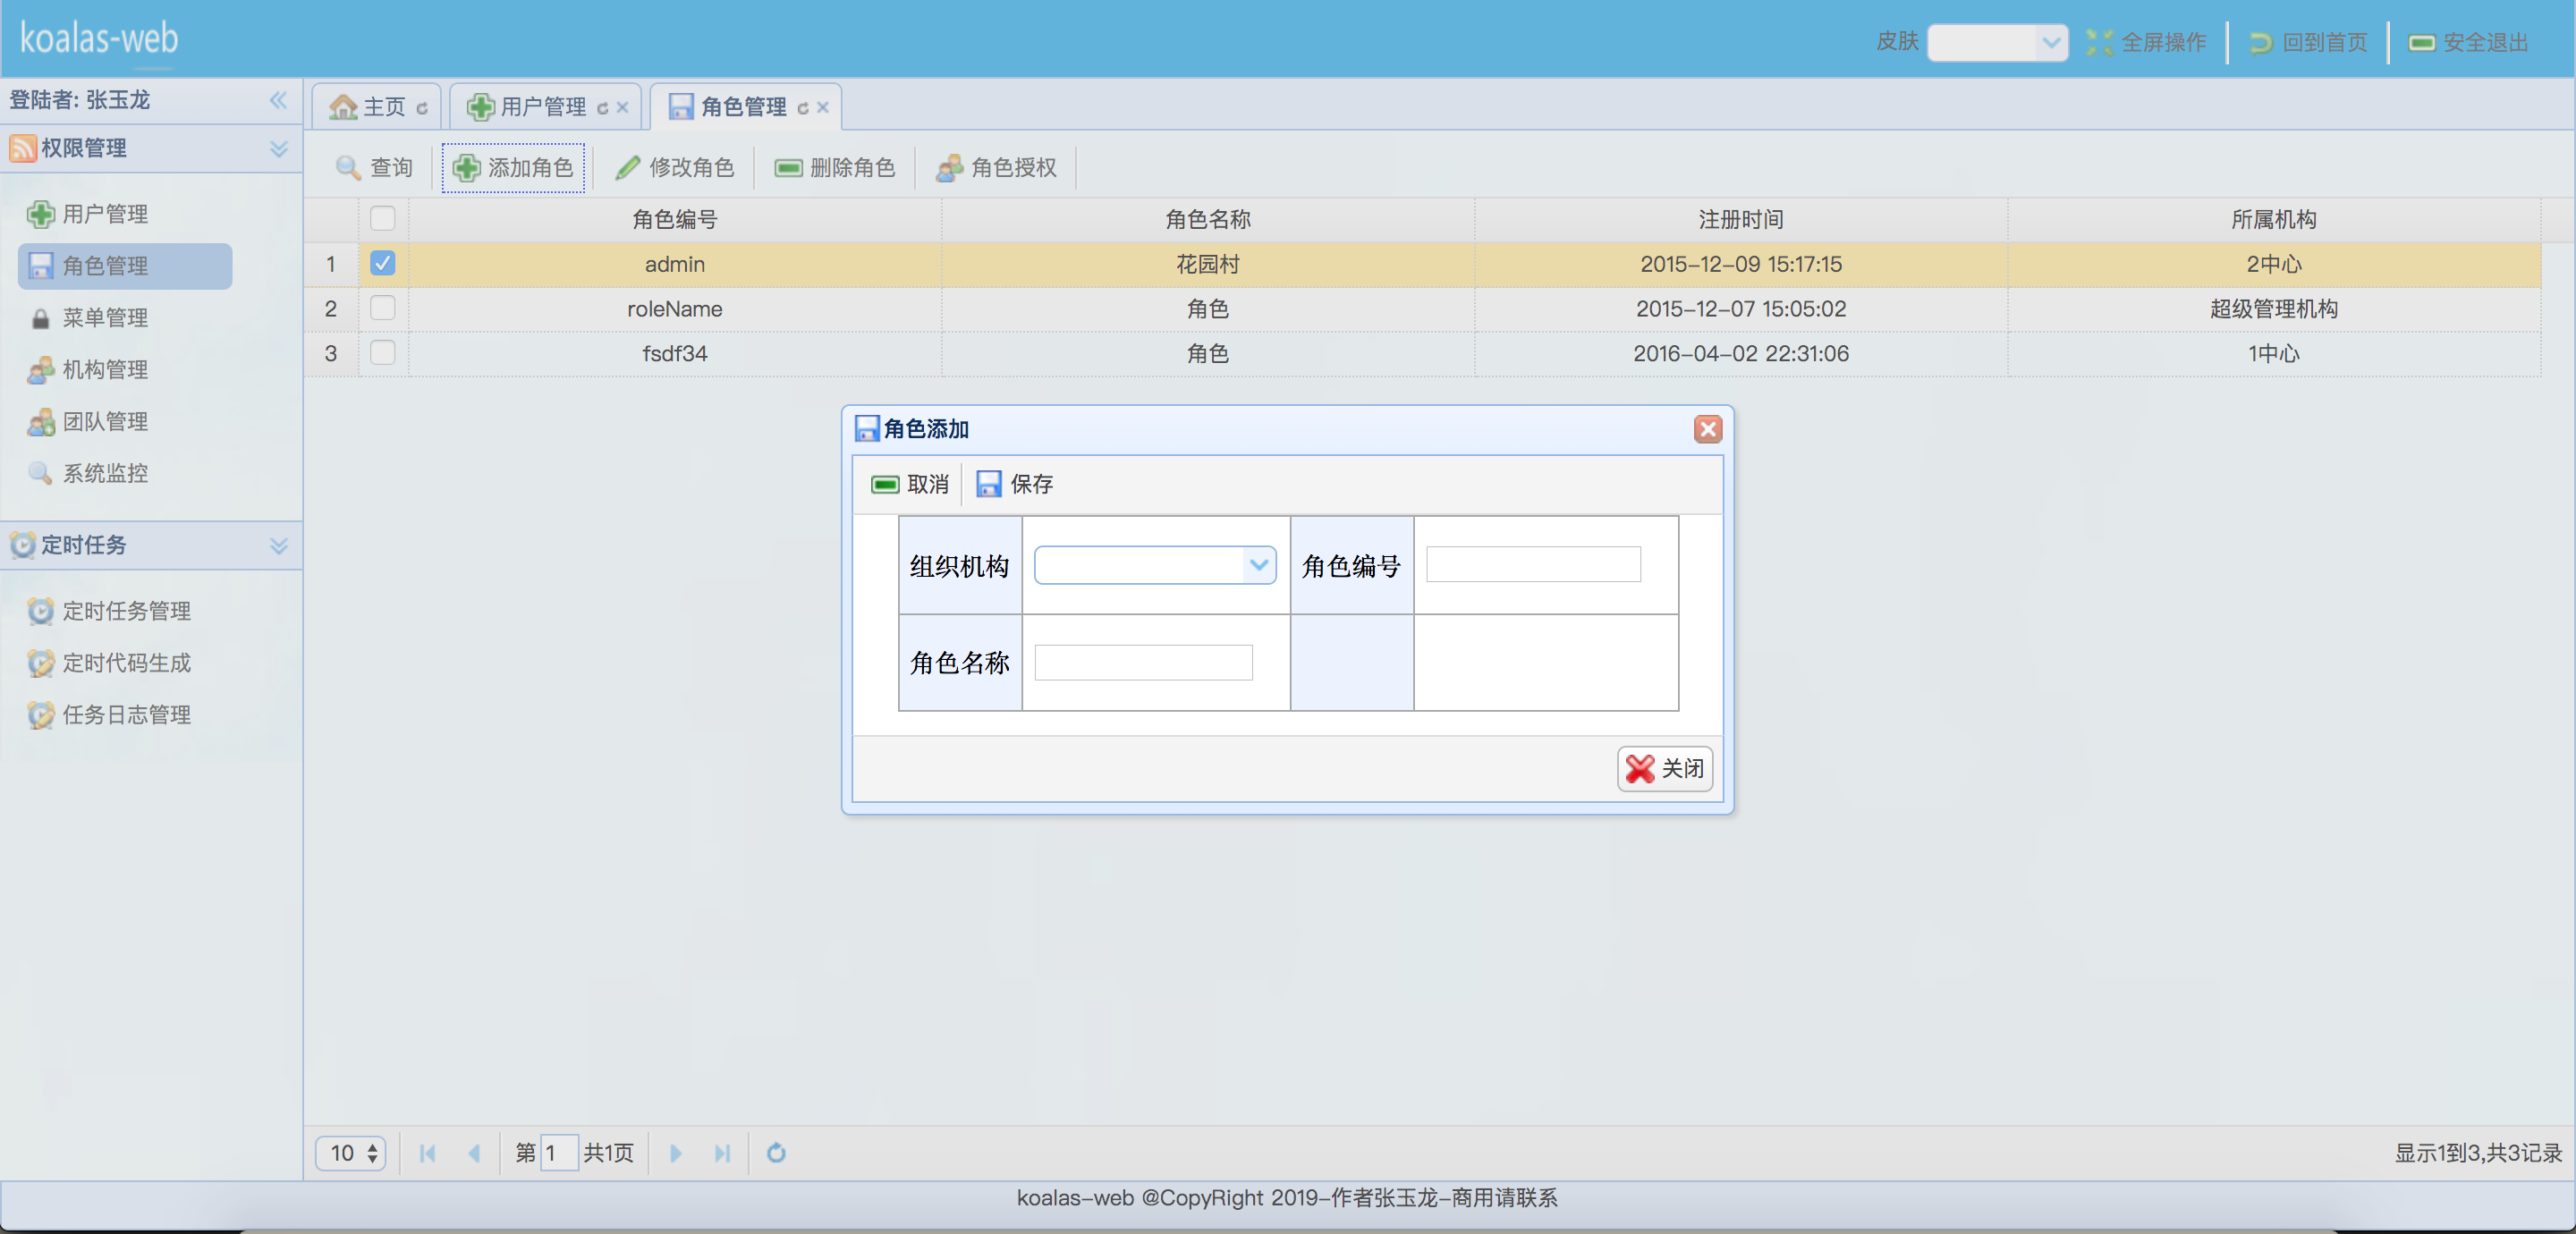Collapse the left sidebar with double-chevron

(x=278, y=100)
